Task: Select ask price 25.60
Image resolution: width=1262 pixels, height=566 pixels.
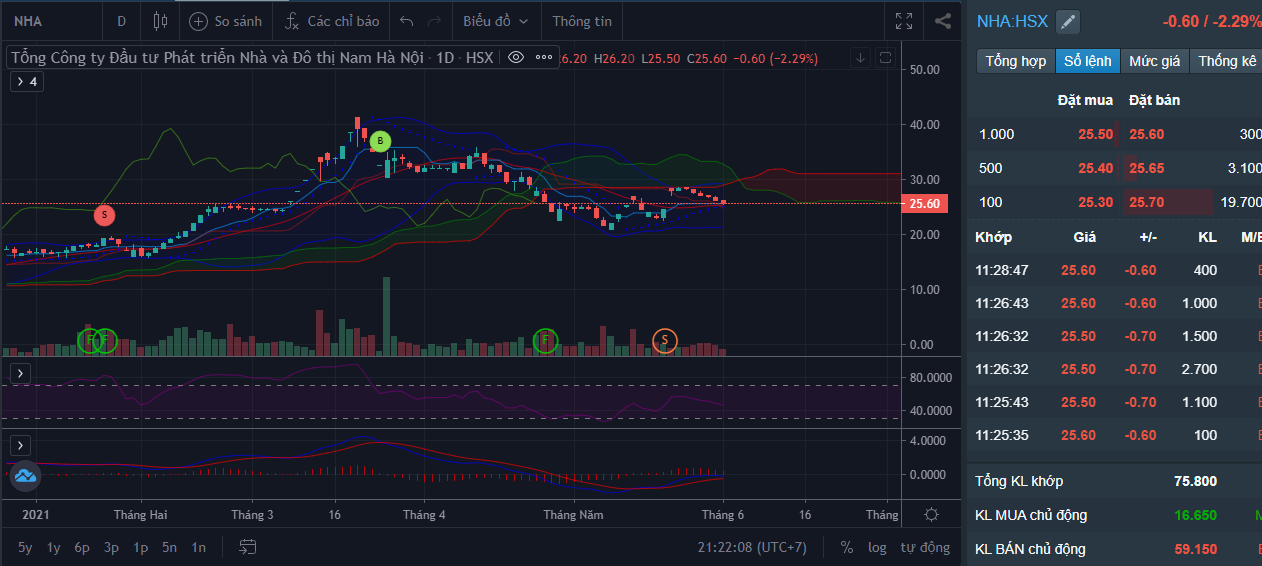Action: (1146, 134)
